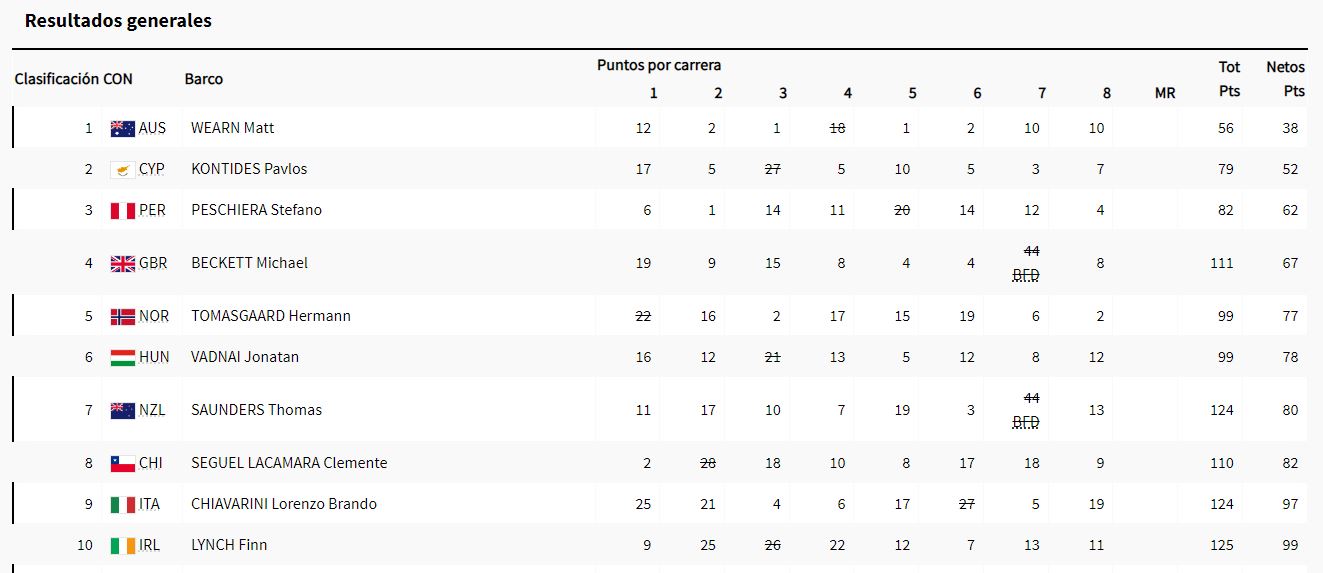Click the Chile flag icon next to CHI
Image resolution: width=1323 pixels, height=573 pixels.
122,463
